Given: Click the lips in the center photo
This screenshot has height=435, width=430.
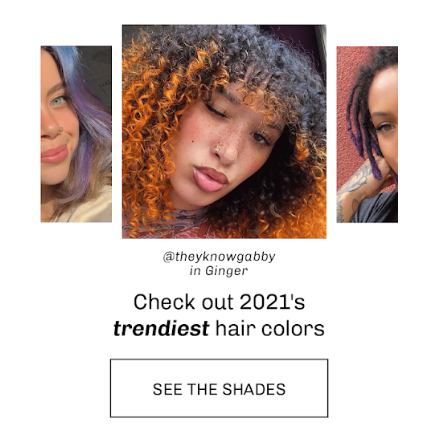Looking at the screenshot, I should 210,178.
